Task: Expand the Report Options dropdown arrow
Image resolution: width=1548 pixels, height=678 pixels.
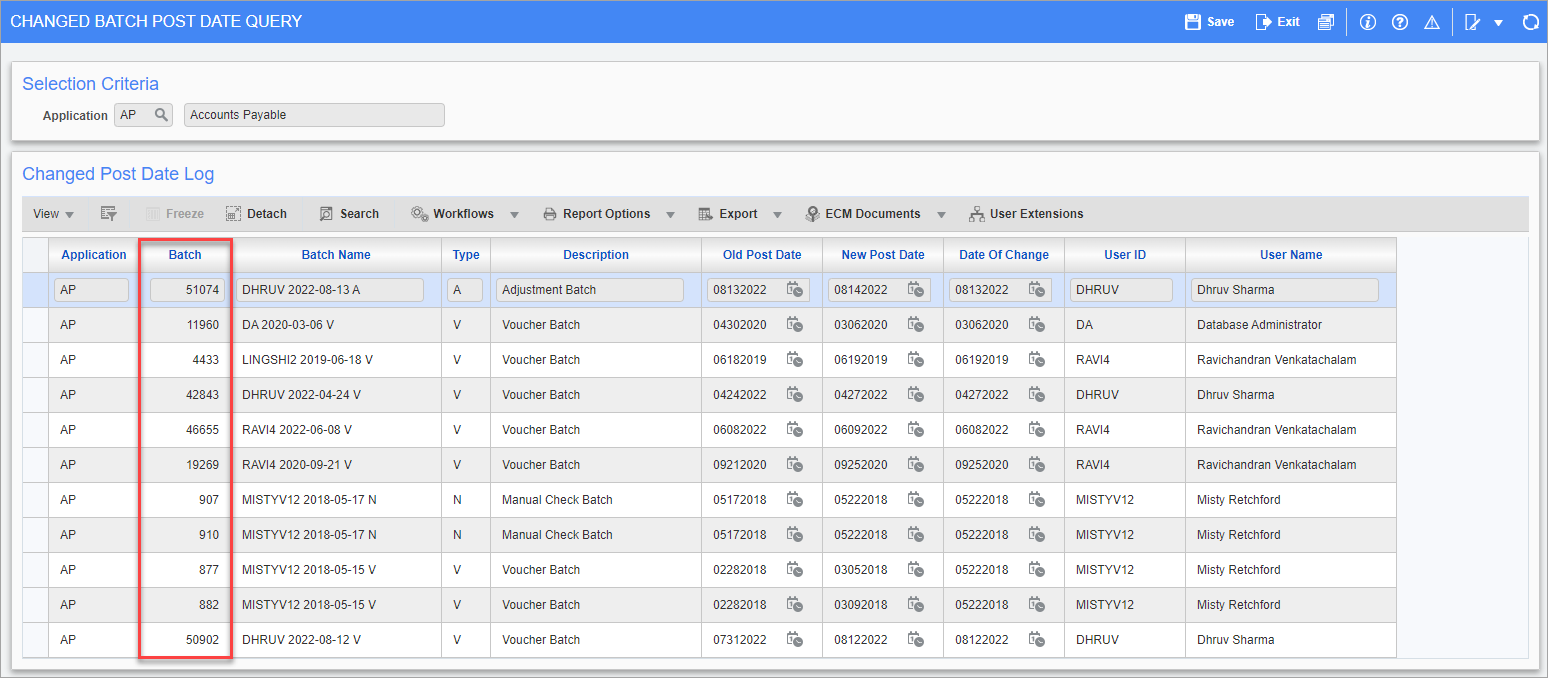Action: coord(670,215)
